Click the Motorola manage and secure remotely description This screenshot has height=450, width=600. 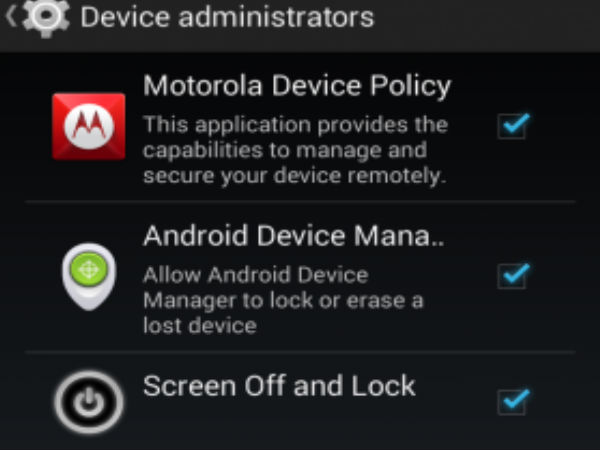(x=295, y=150)
